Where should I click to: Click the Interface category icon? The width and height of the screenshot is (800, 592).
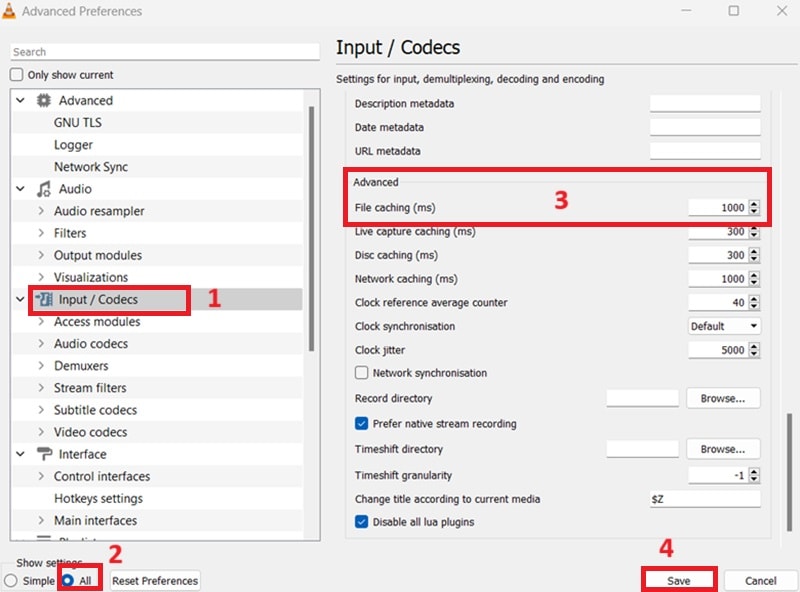tap(43, 455)
